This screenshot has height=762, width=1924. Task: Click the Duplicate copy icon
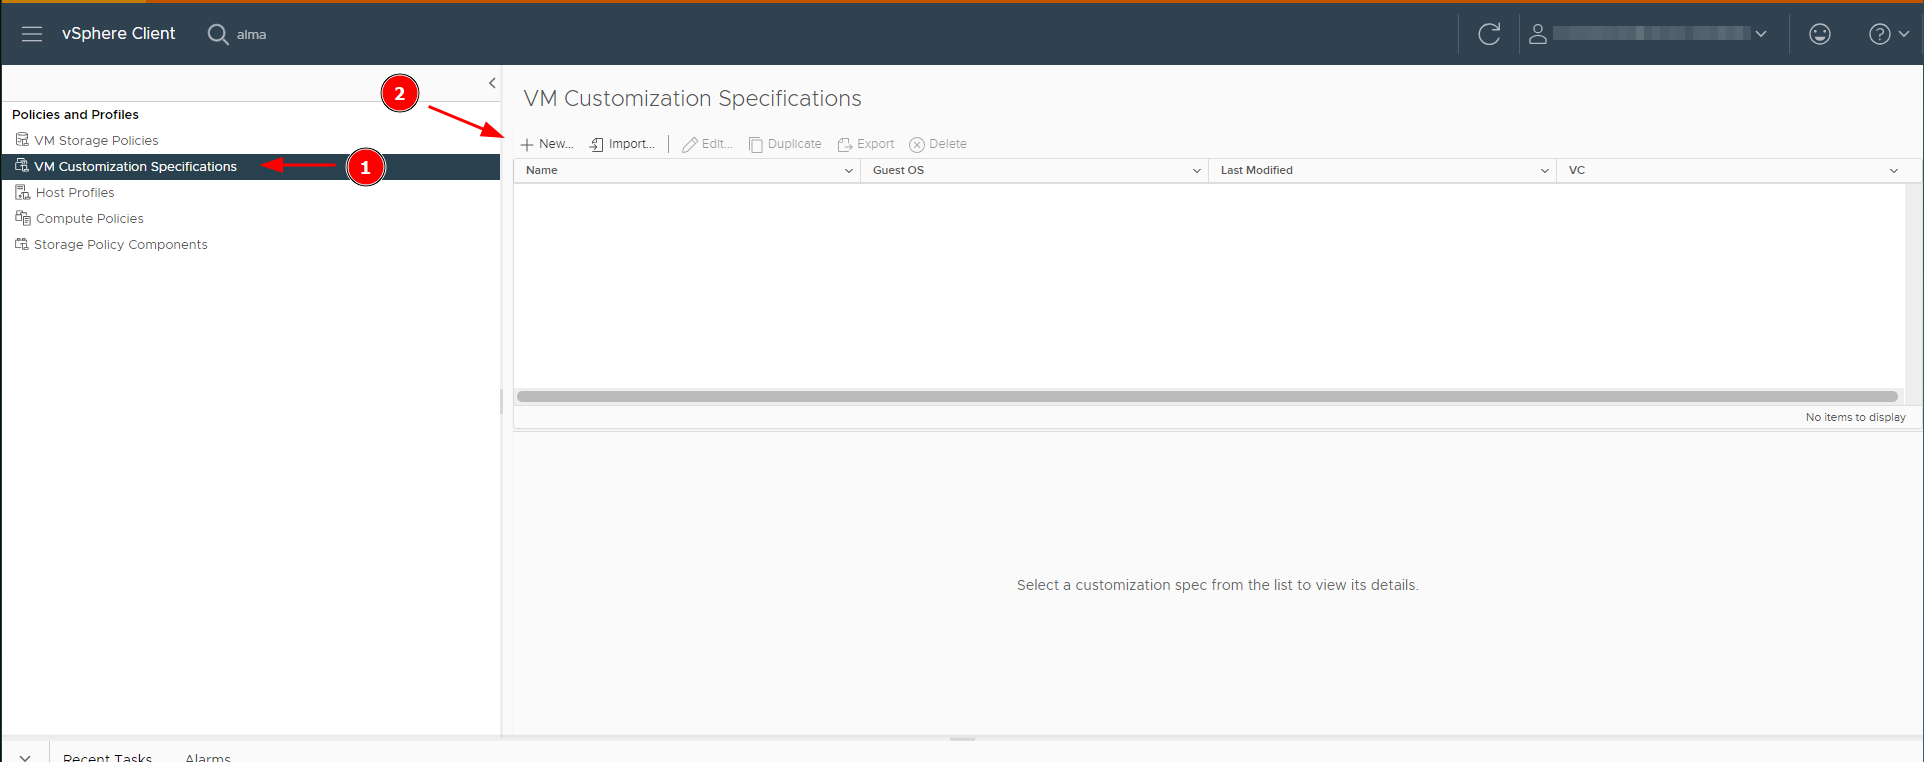tap(756, 145)
